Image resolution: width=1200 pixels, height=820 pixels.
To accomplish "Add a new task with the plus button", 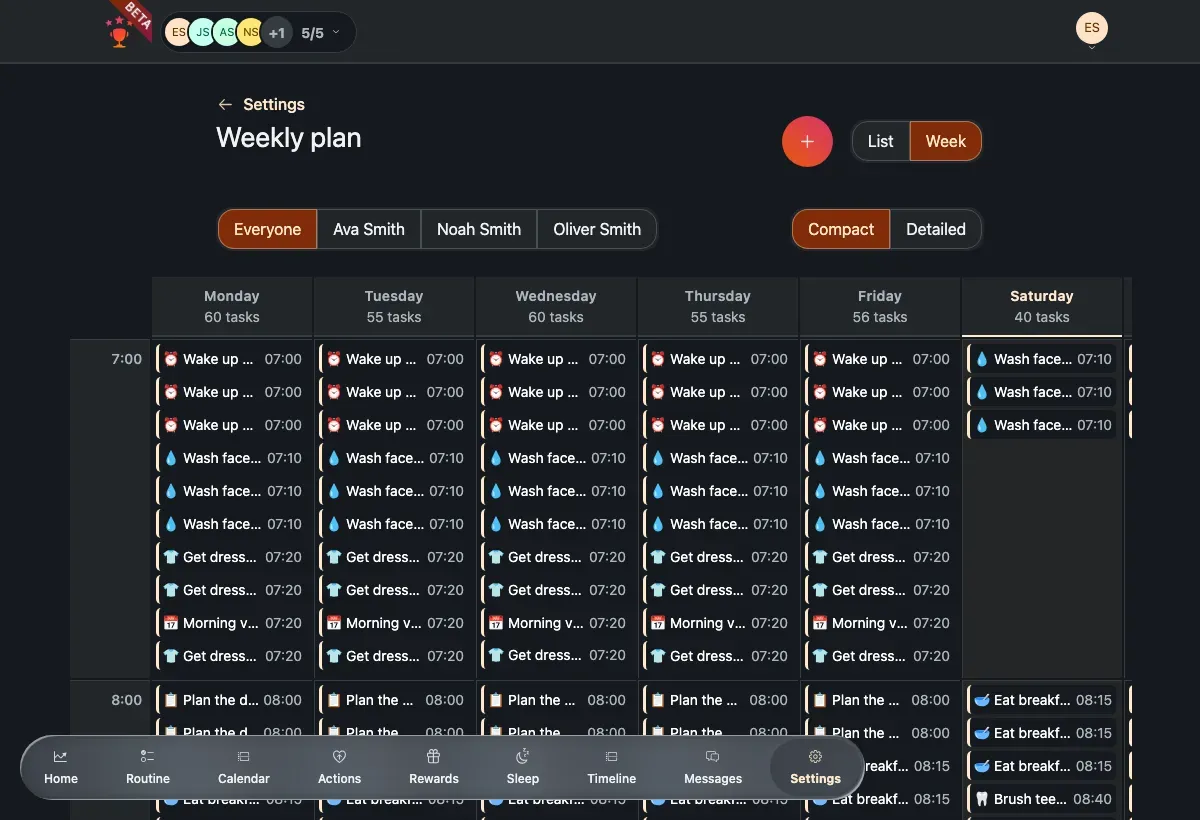I will click(807, 141).
